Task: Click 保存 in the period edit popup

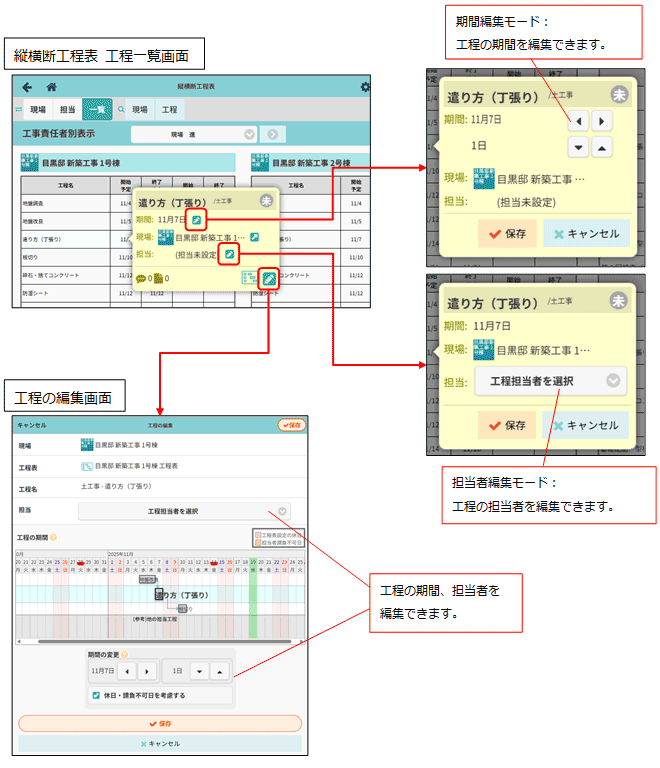Action: [506, 235]
